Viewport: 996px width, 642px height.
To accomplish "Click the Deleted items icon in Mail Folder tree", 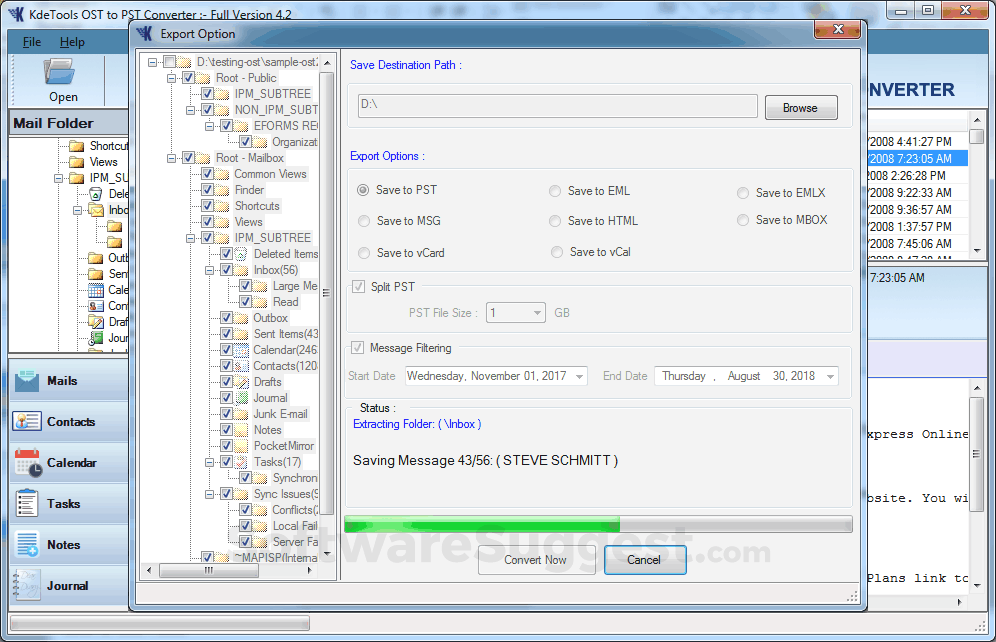I will (x=96, y=194).
